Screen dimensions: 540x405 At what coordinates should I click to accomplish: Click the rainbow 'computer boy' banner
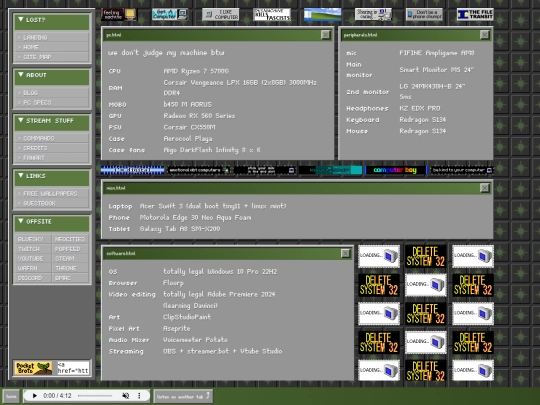[395, 170]
